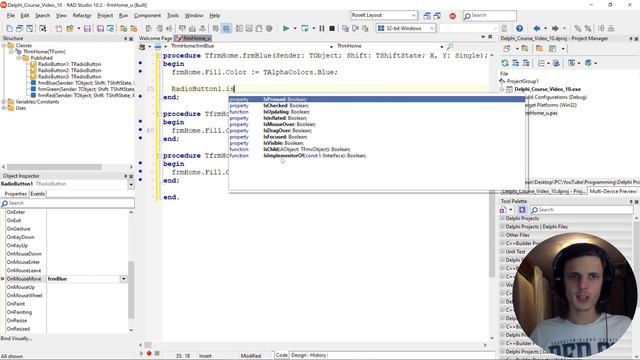The image size is (640, 360).
Task: Open the Tools menu
Action: [173, 16]
